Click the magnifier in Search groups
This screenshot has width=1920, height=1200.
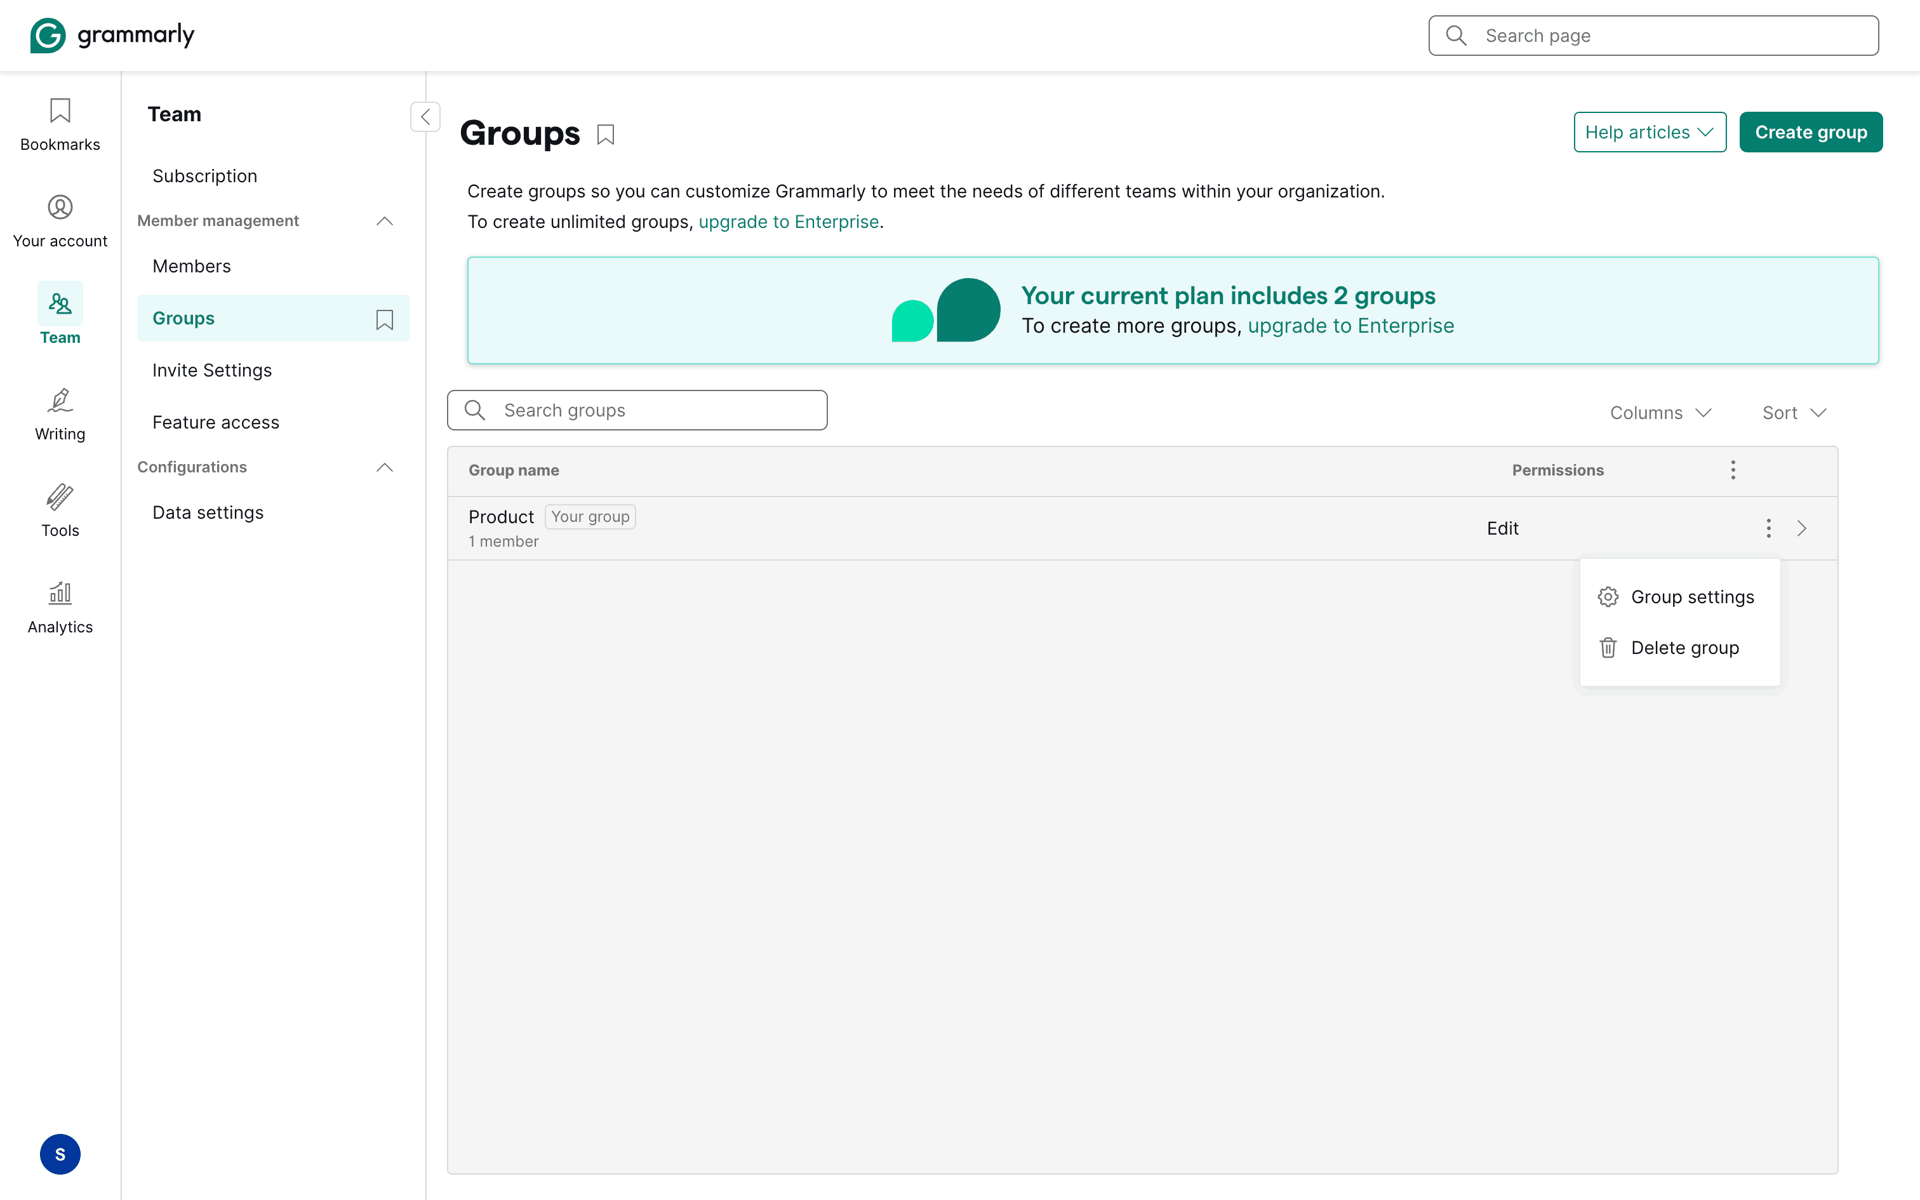pos(475,410)
